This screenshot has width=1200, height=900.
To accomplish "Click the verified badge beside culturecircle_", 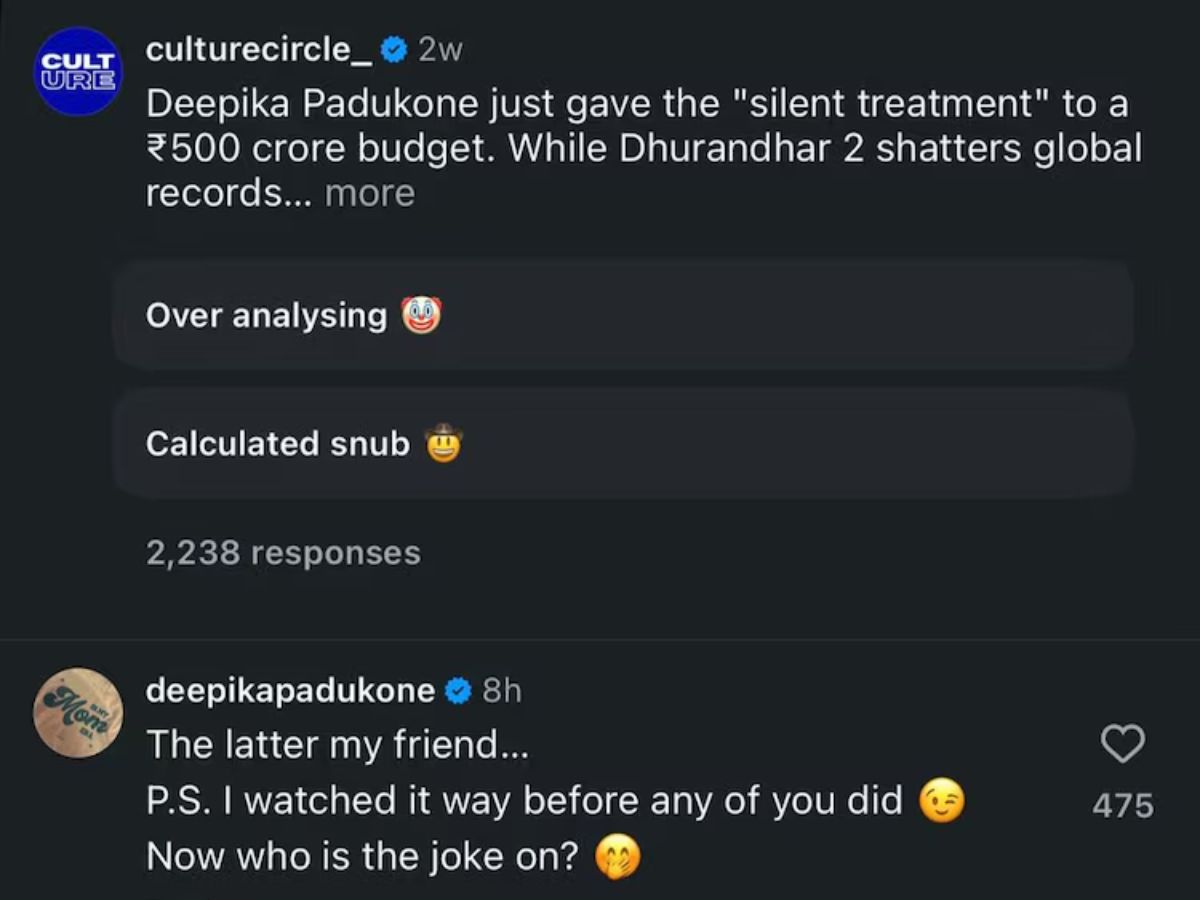I will (394, 50).
